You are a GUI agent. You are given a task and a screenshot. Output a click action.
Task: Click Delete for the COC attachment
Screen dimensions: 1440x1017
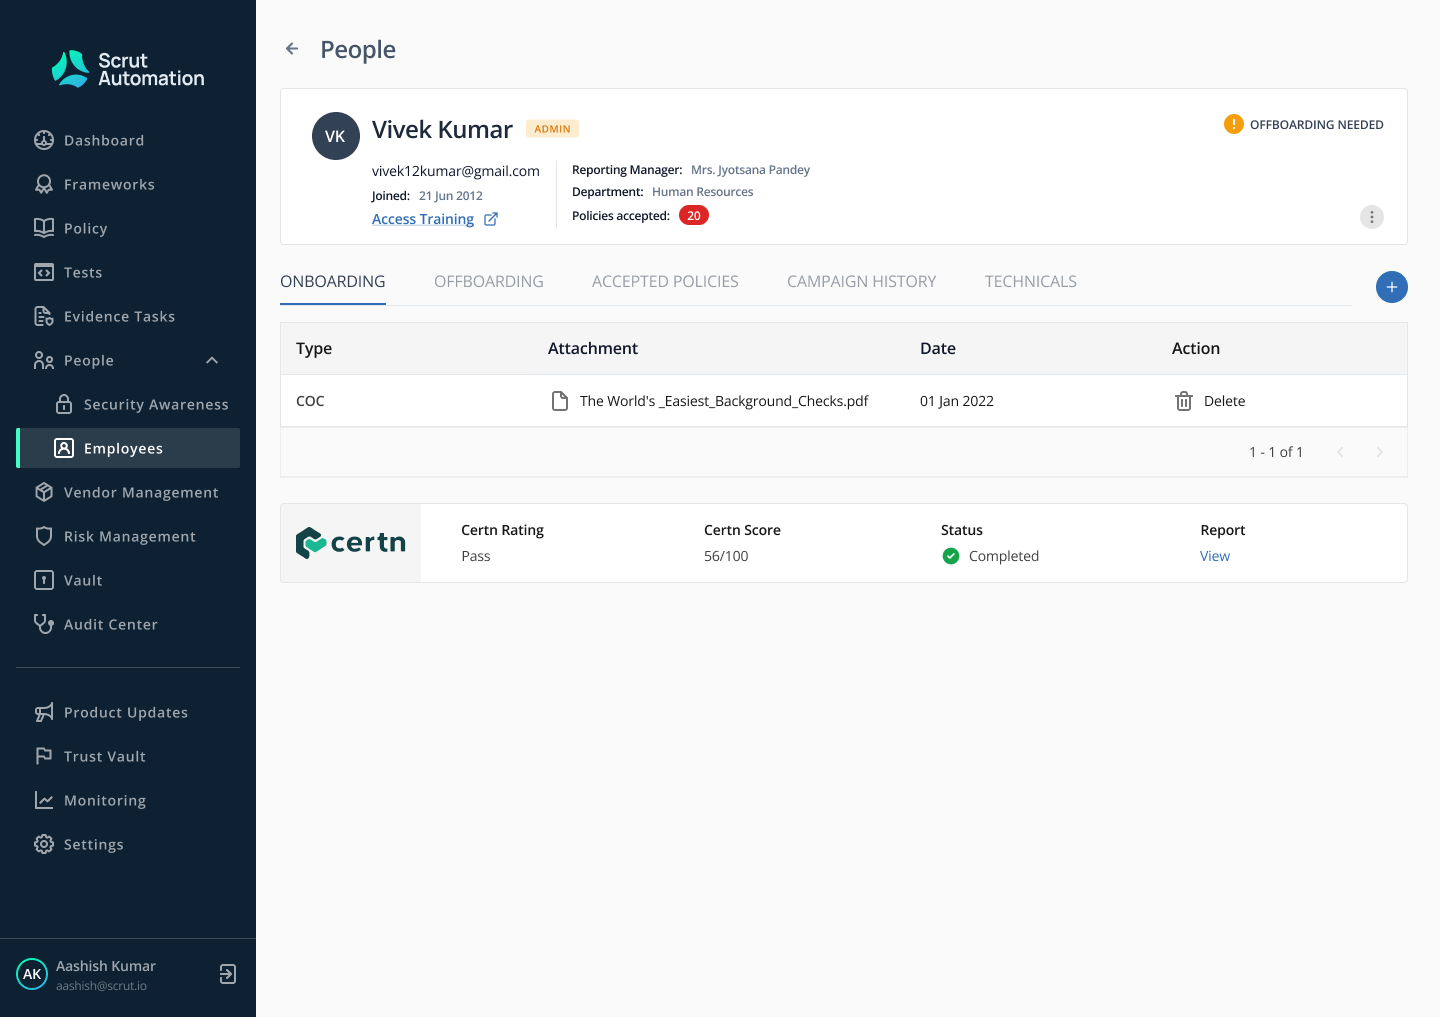pyautogui.click(x=1224, y=401)
